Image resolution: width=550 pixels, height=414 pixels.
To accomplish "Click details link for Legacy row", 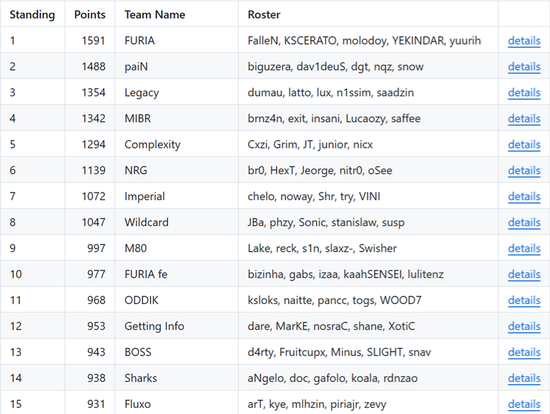I will coord(524,93).
